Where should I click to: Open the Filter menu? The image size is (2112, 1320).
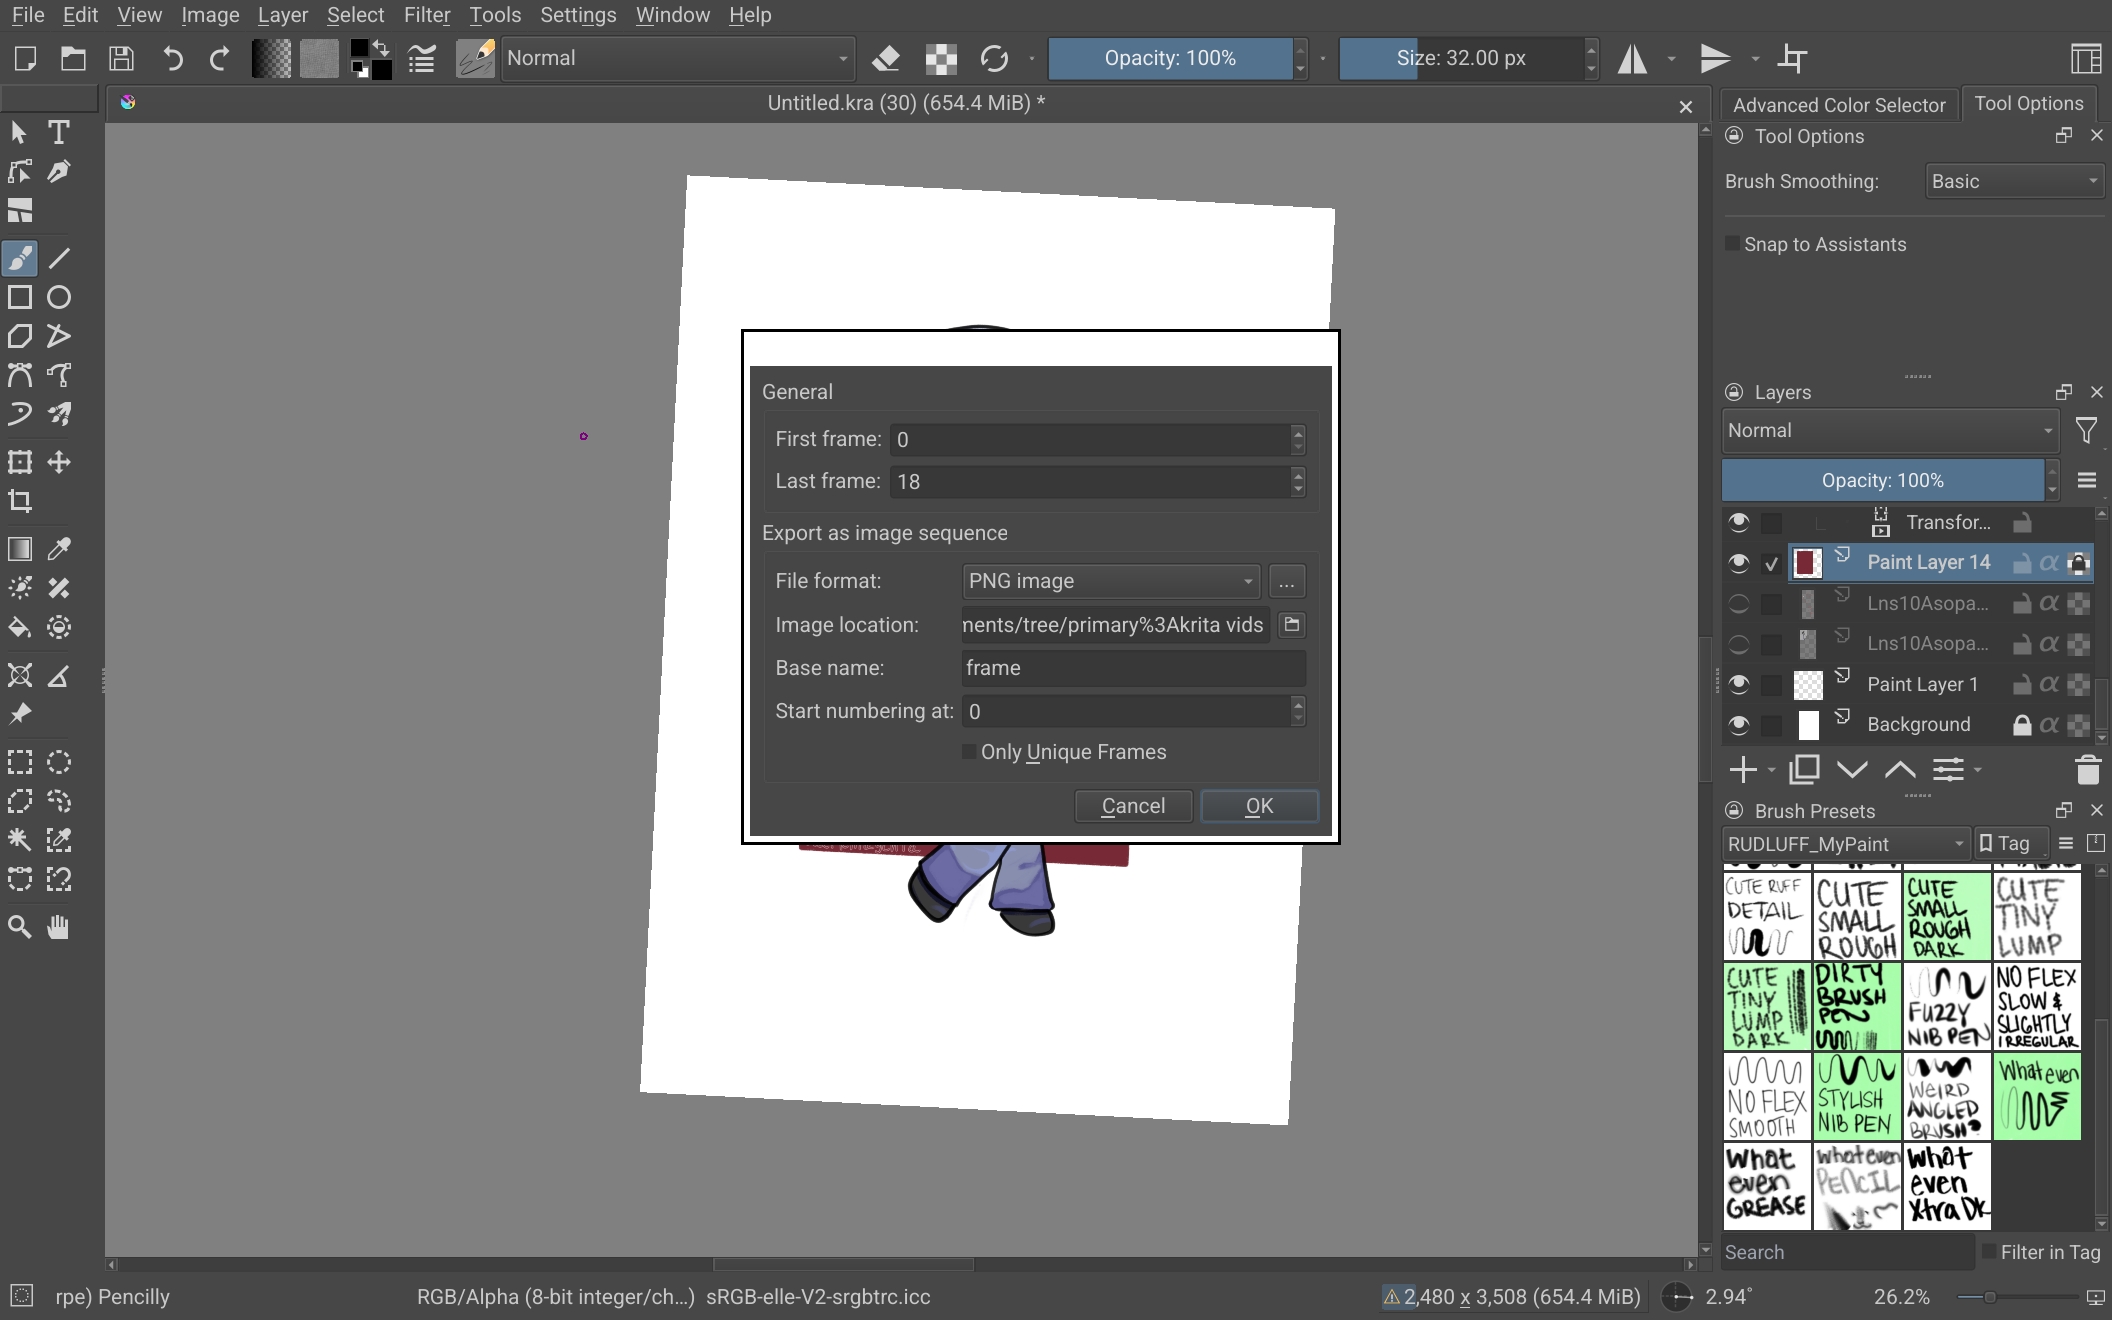click(x=427, y=15)
